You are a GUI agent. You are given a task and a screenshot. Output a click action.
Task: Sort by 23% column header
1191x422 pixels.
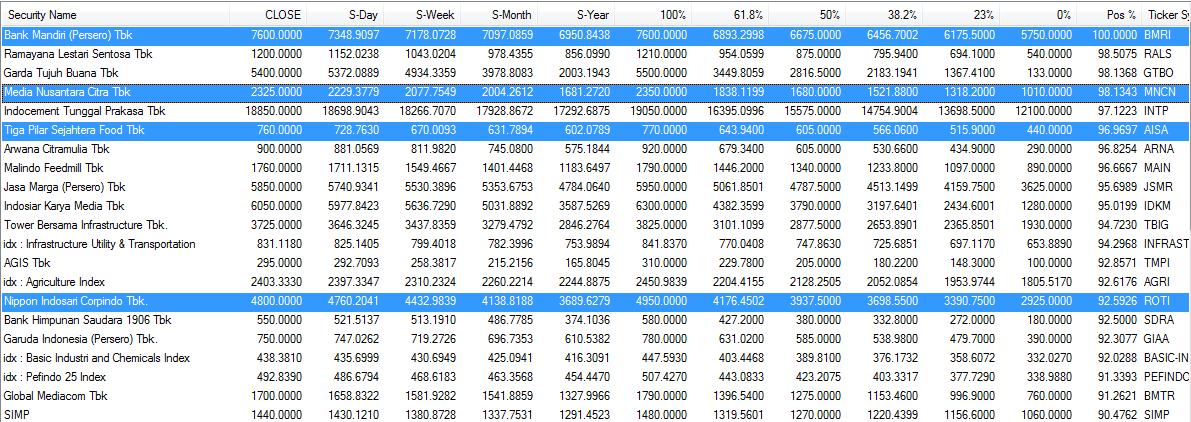pos(961,14)
